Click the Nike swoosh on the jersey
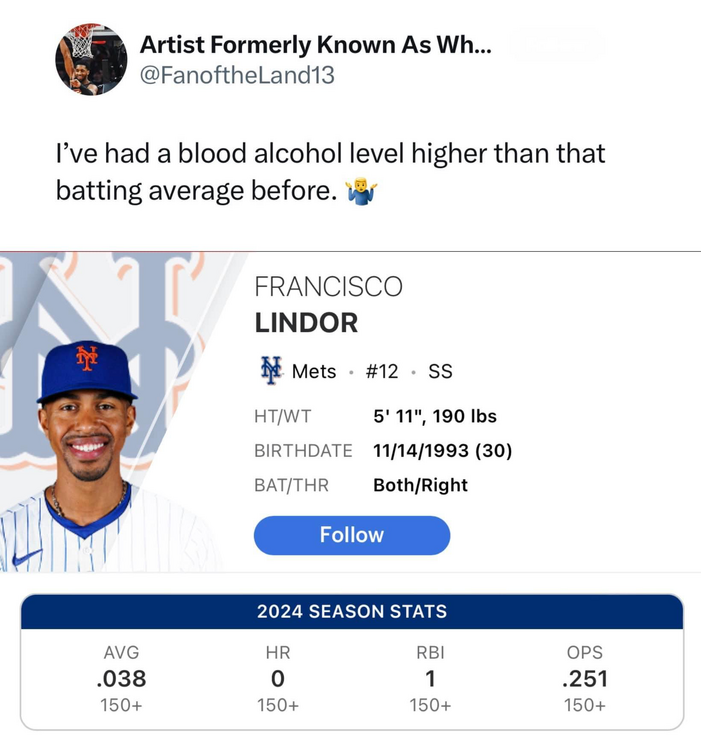 [x=24, y=556]
